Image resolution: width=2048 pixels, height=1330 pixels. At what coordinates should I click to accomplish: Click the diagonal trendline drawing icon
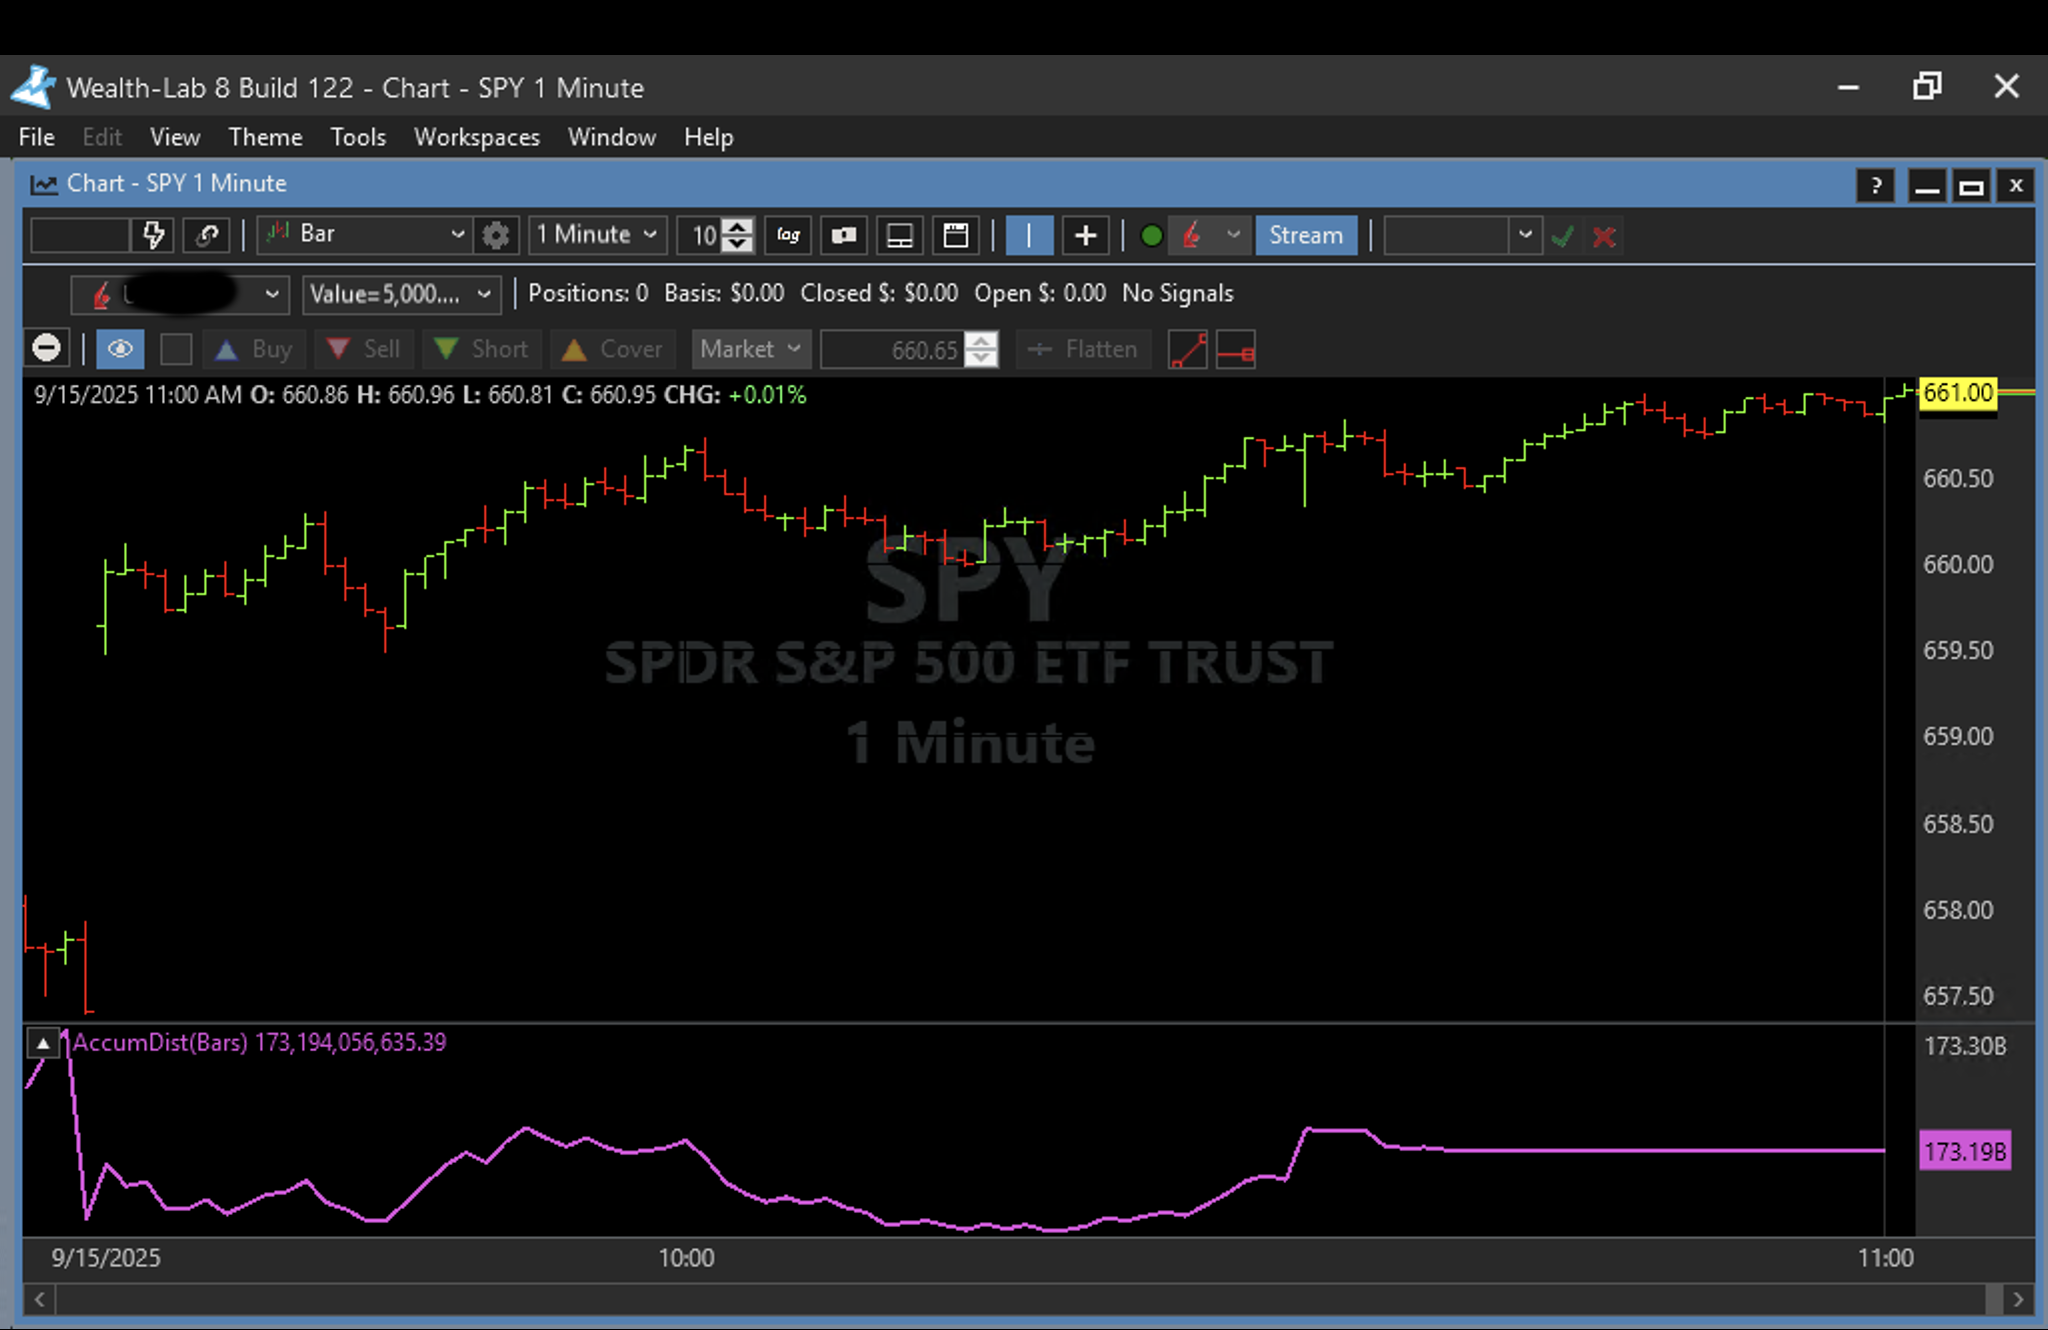1187,350
